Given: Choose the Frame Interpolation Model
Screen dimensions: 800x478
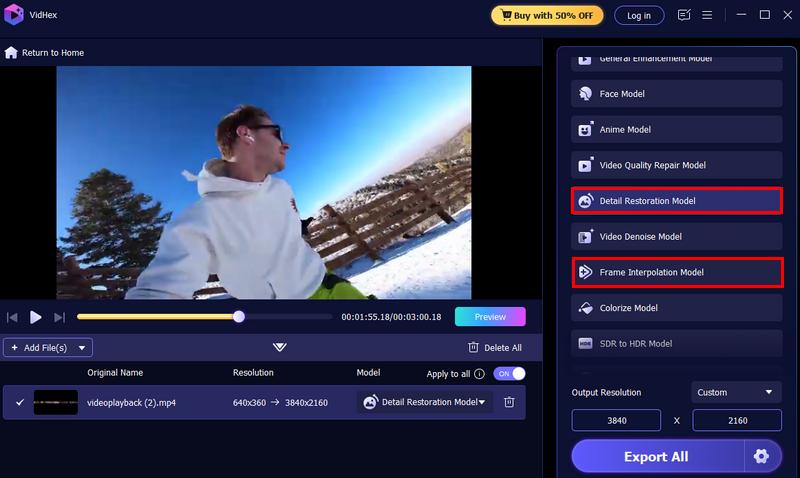Looking at the screenshot, I should tap(676, 272).
